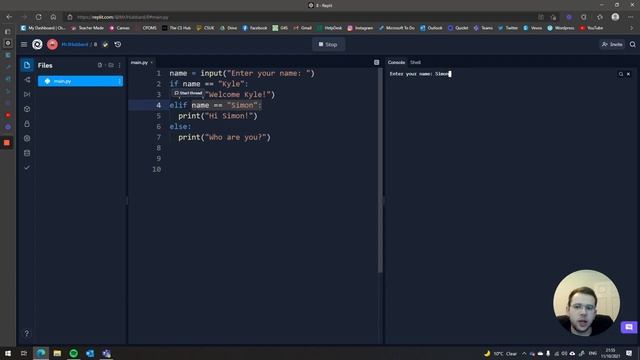Select main.py in the file tree
Screen dimensions: 640x360
coord(80,81)
